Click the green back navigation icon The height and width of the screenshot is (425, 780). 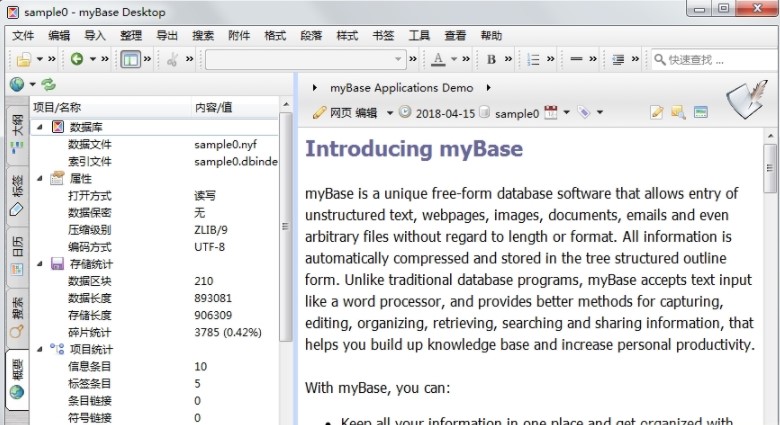pyautogui.click(x=77, y=59)
